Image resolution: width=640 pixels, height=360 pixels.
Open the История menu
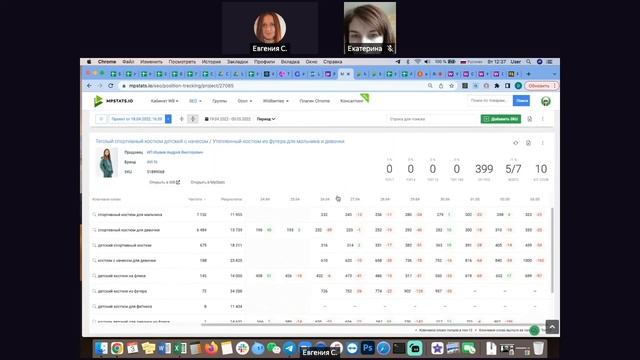[x=211, y=62]
